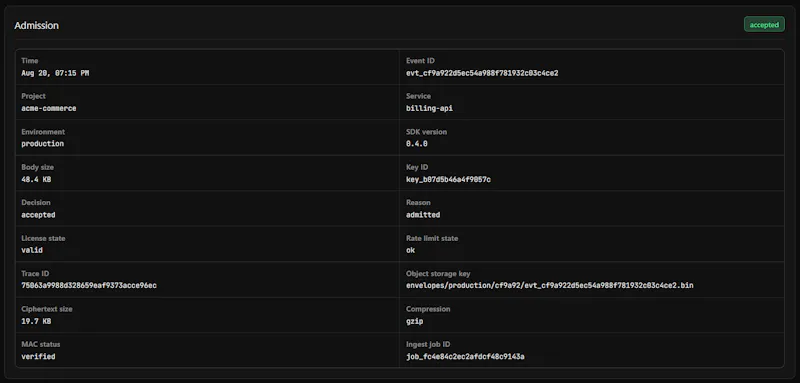This screenshot has width=800, height=383.
Task: Click the 'Project' field label
Action: tap(33, 96)
